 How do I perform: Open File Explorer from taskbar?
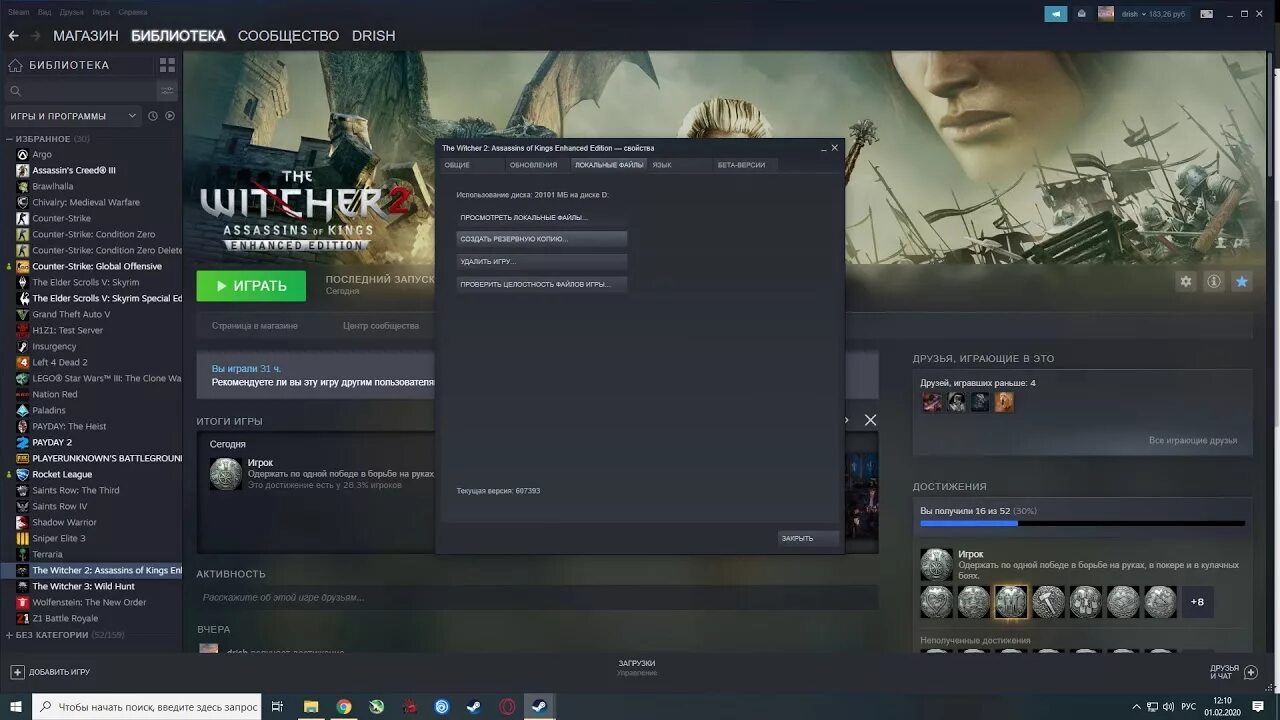[x=311, y=706]
